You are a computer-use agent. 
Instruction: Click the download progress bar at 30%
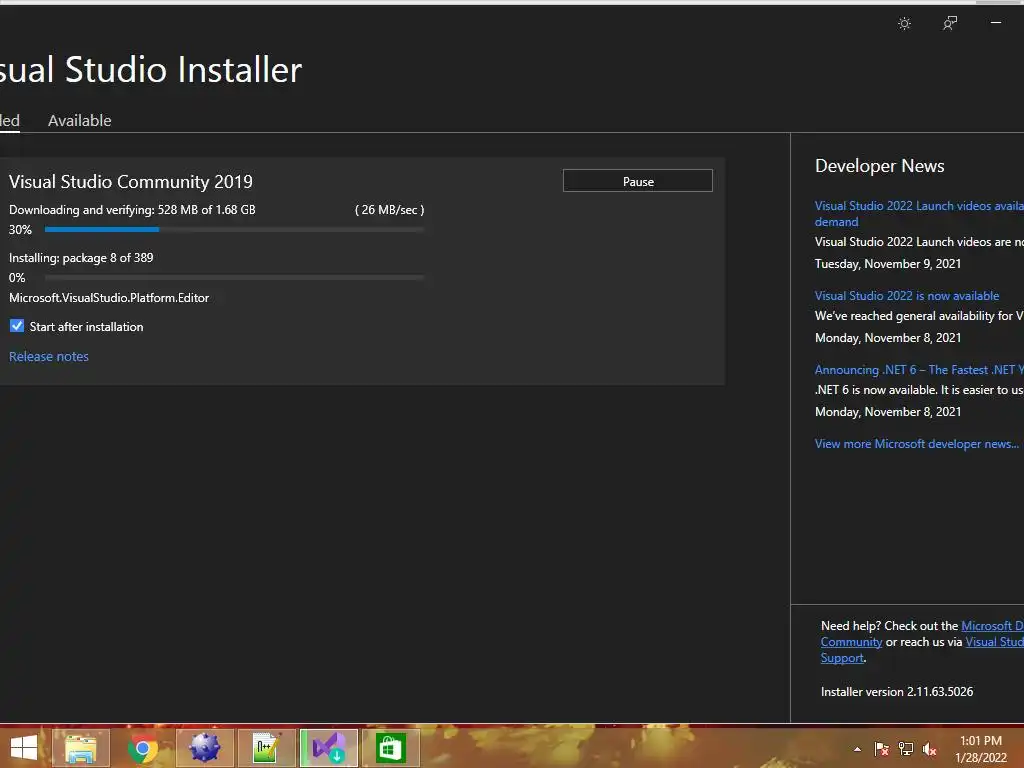(234, 229)
